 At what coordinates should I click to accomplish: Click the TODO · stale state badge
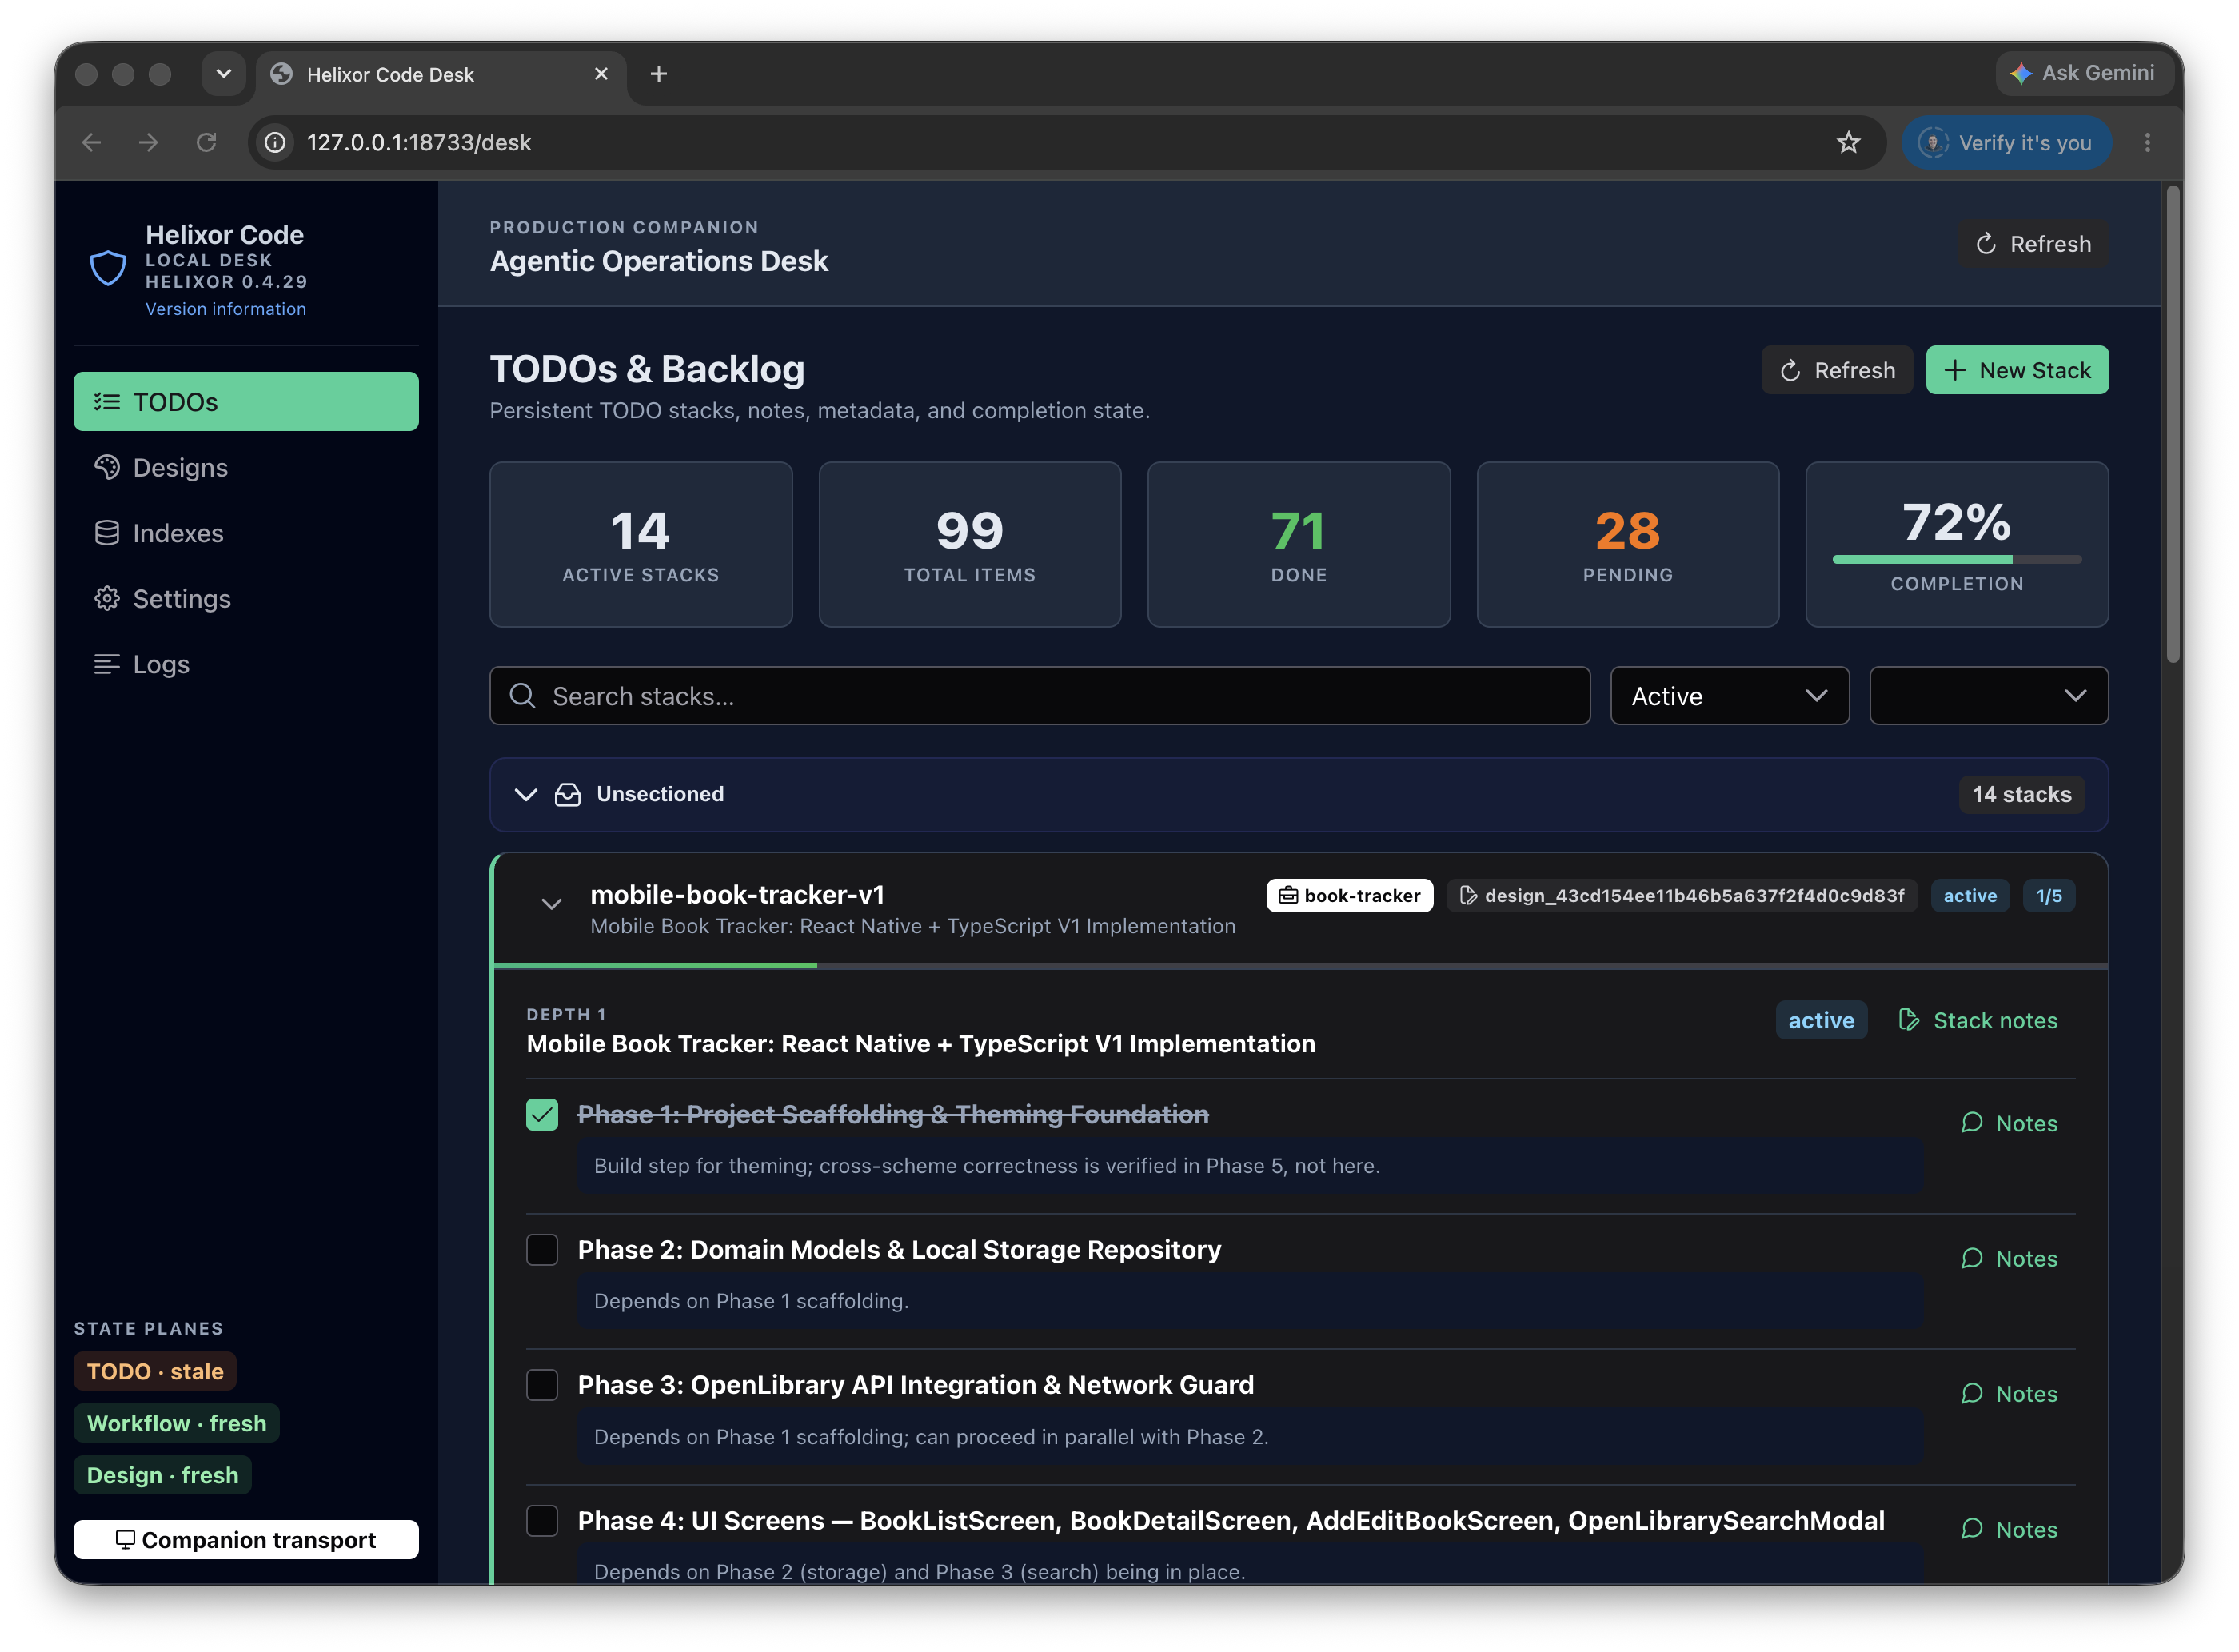point(155,1372)
